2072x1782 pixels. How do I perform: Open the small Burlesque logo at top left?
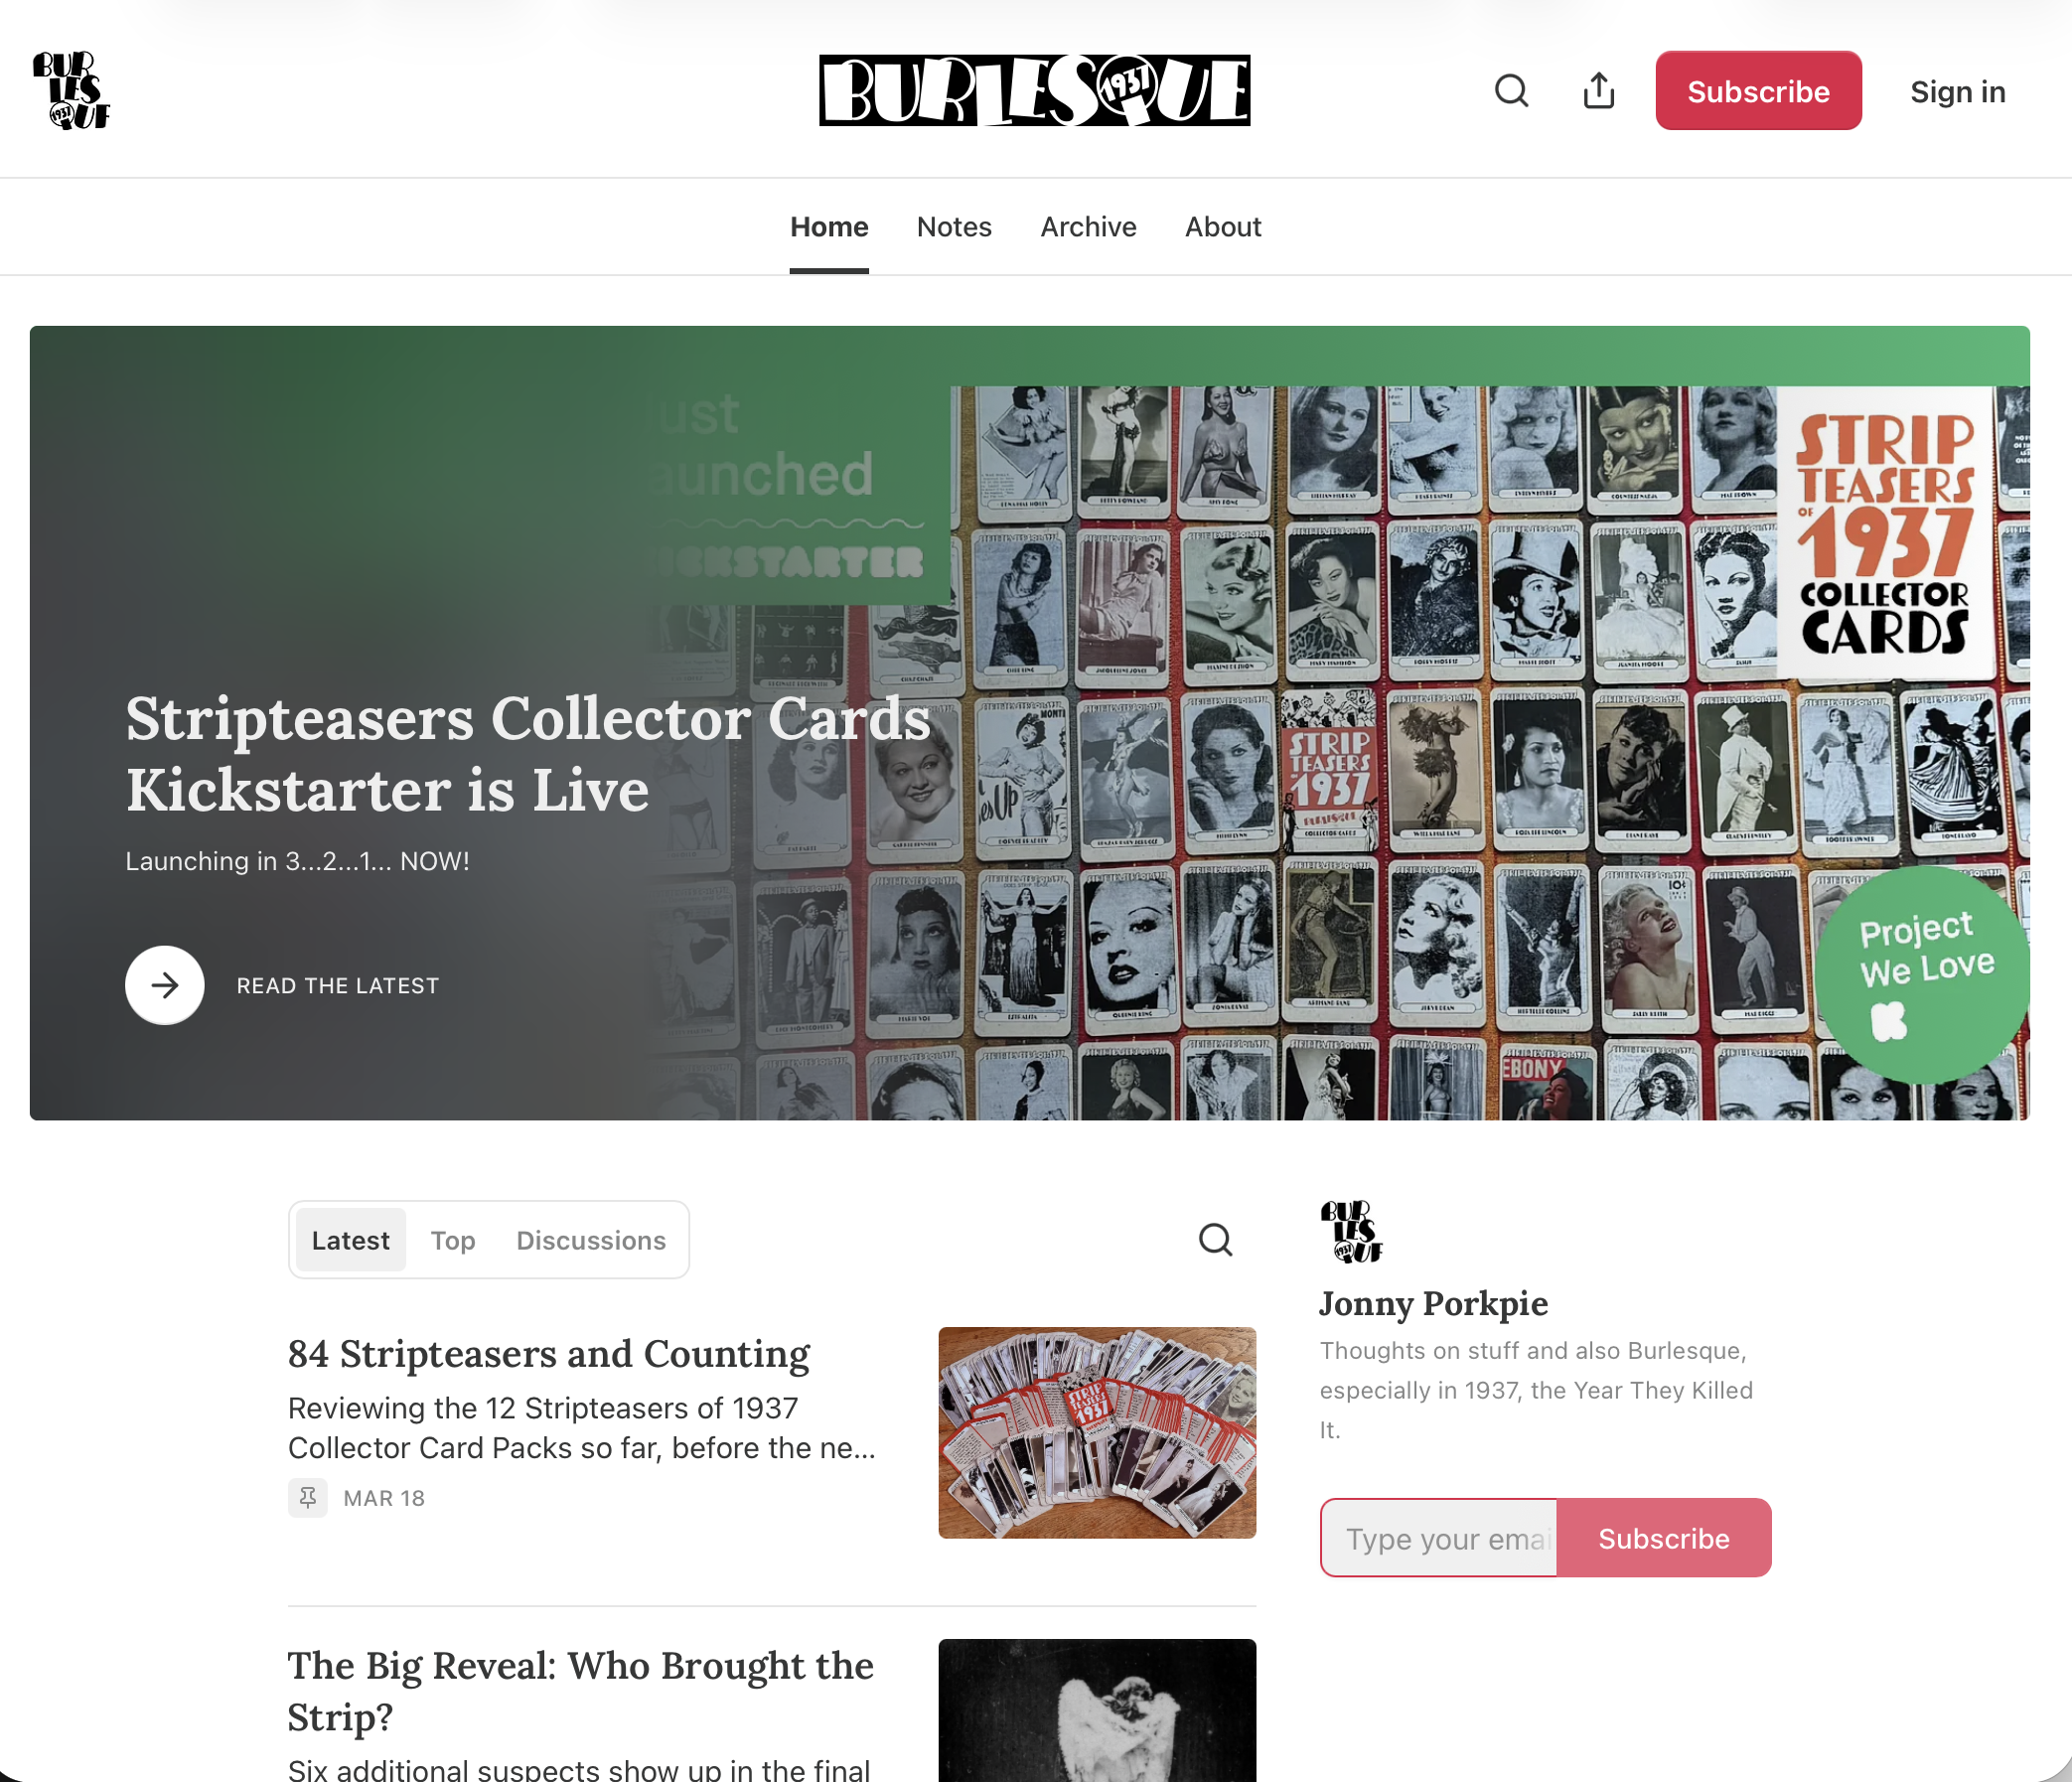pyautogui.click(x=71, y=90)
